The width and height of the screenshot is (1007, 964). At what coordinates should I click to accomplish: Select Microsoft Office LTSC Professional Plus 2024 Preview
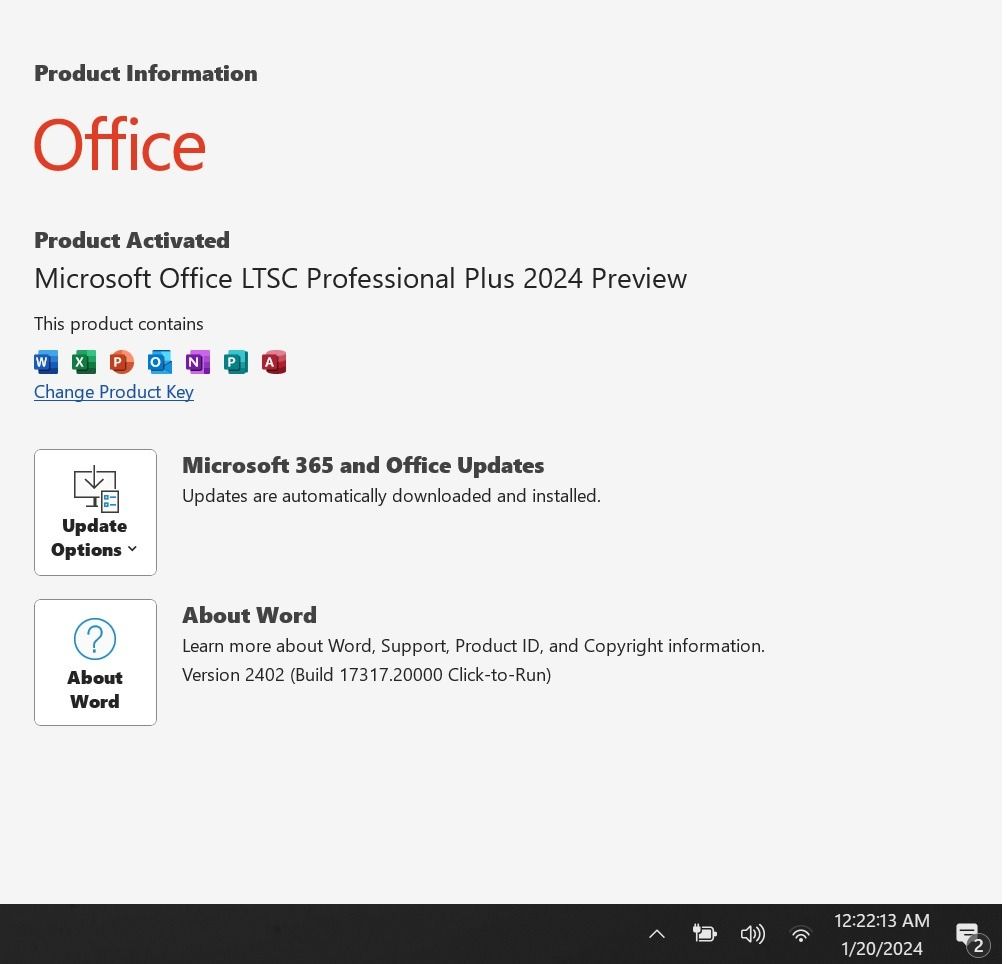coord(360,279)
